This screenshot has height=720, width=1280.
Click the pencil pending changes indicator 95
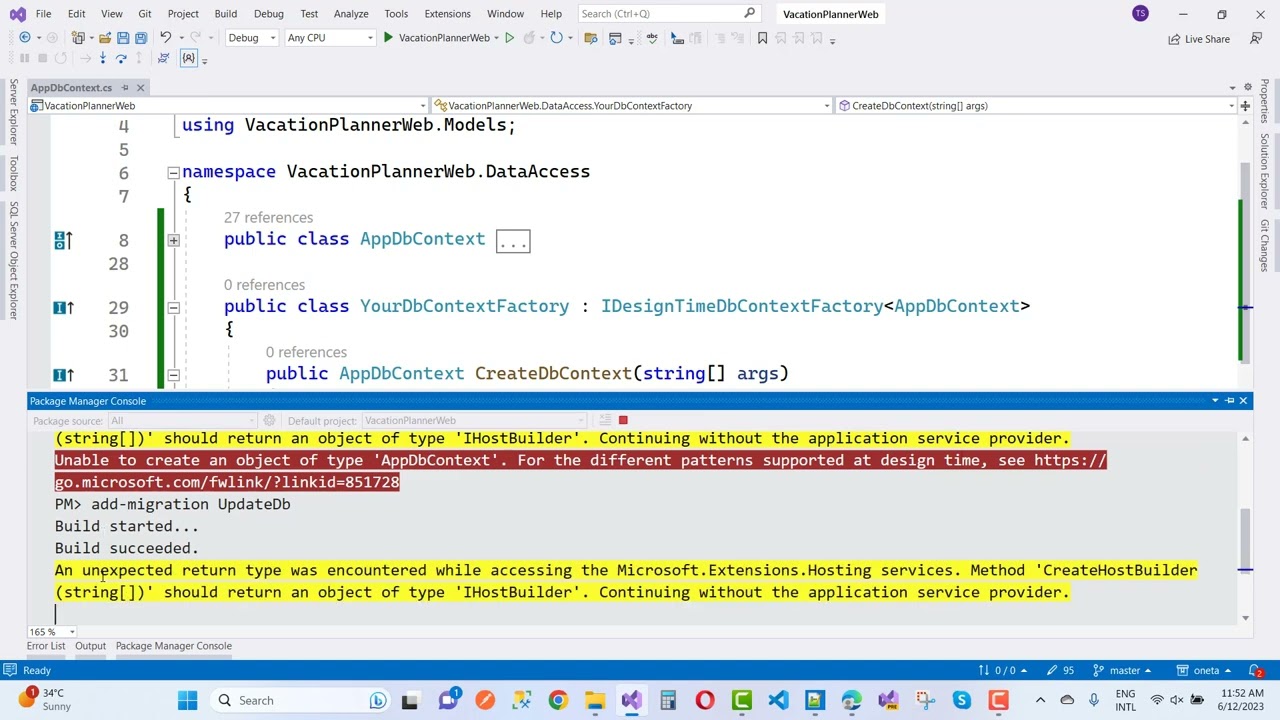click(x=1062, y=670)
